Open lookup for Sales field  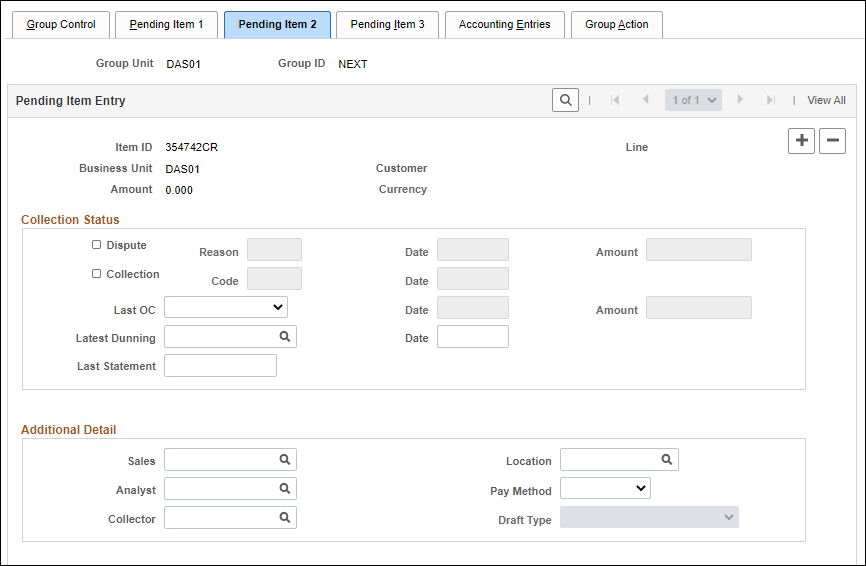tap(284, 459)
